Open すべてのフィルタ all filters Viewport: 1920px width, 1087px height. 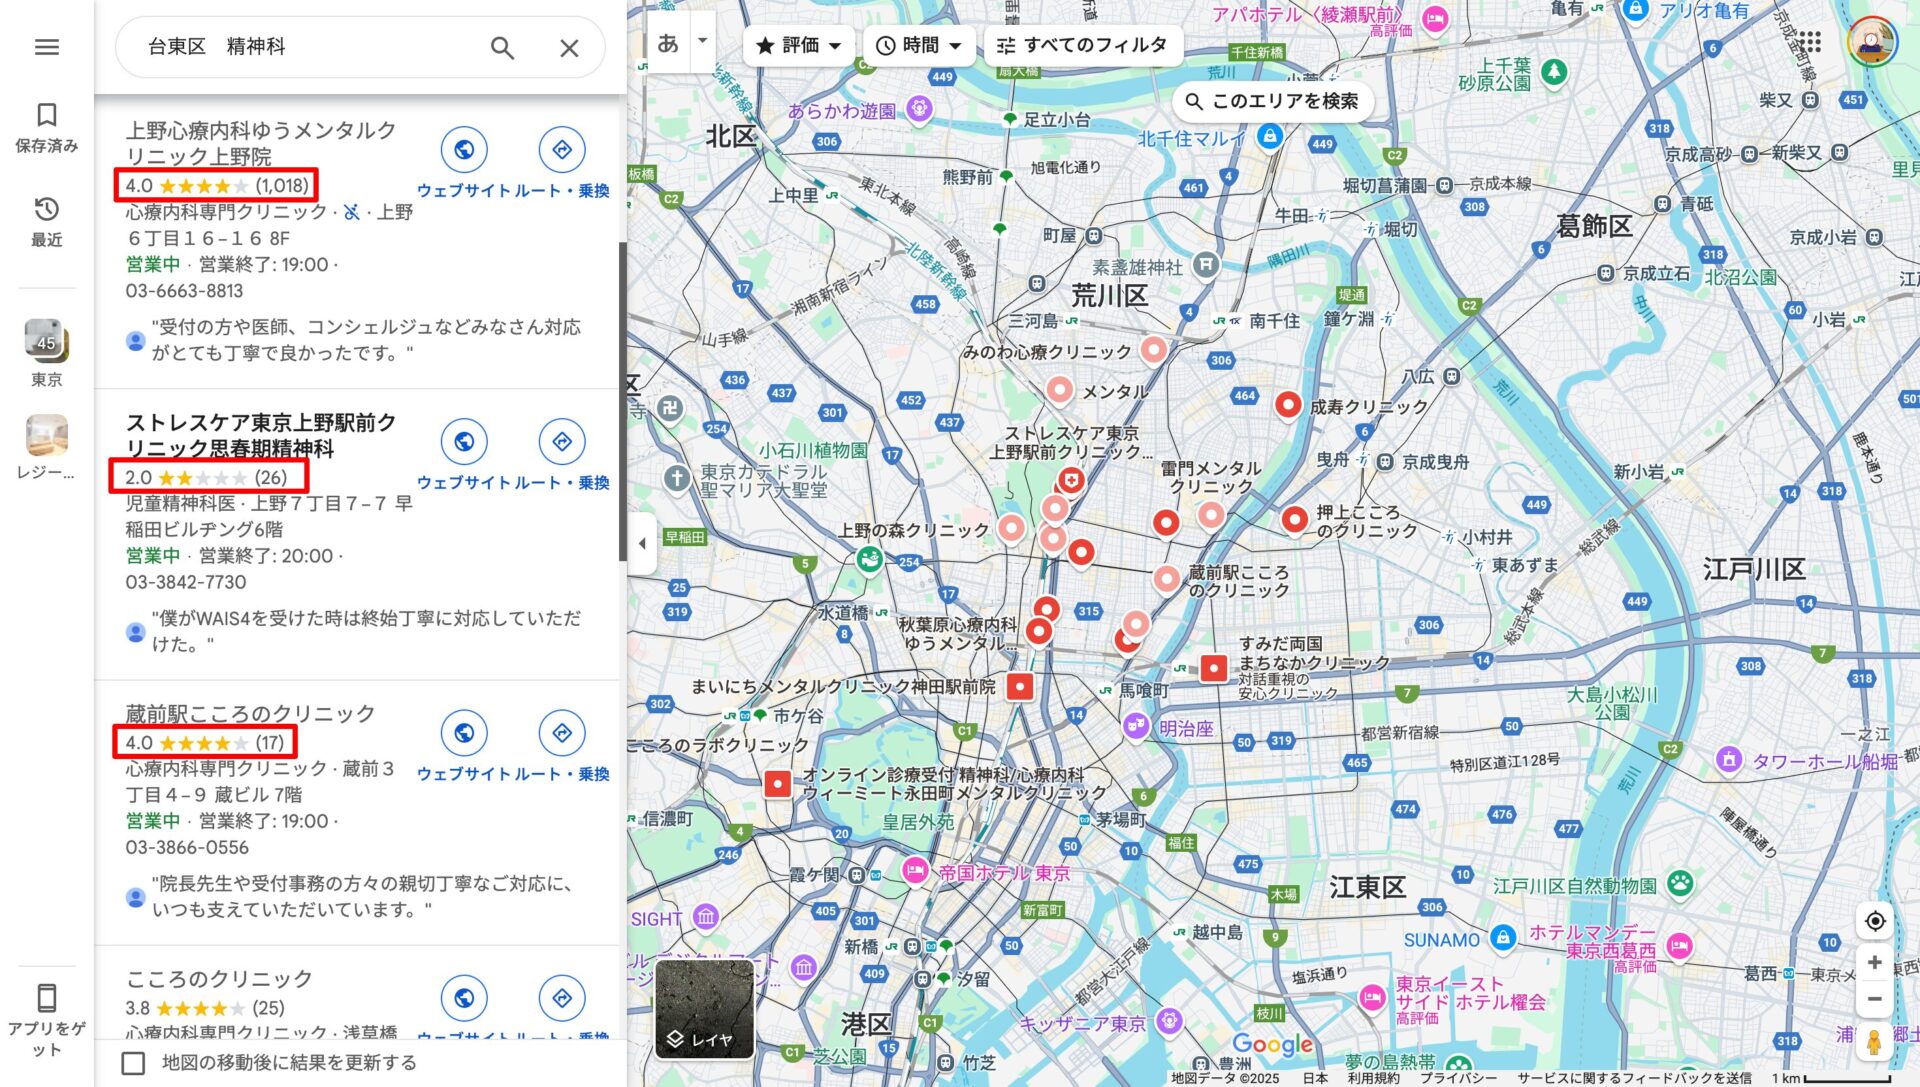click(x=1083, y=45)
